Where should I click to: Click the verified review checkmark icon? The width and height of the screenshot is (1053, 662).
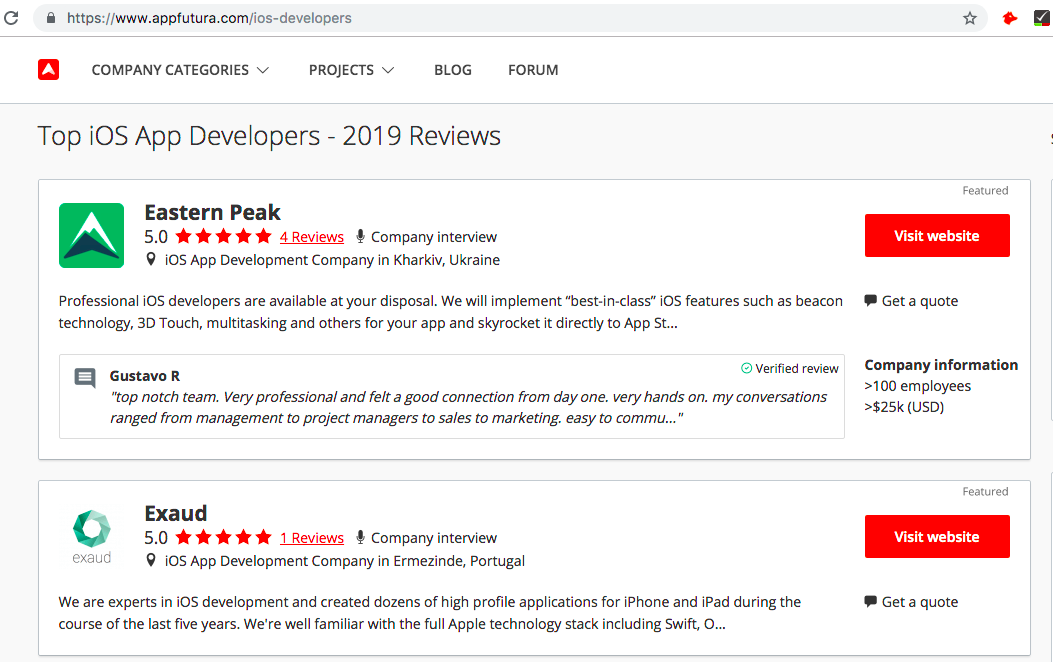point(746,368)
